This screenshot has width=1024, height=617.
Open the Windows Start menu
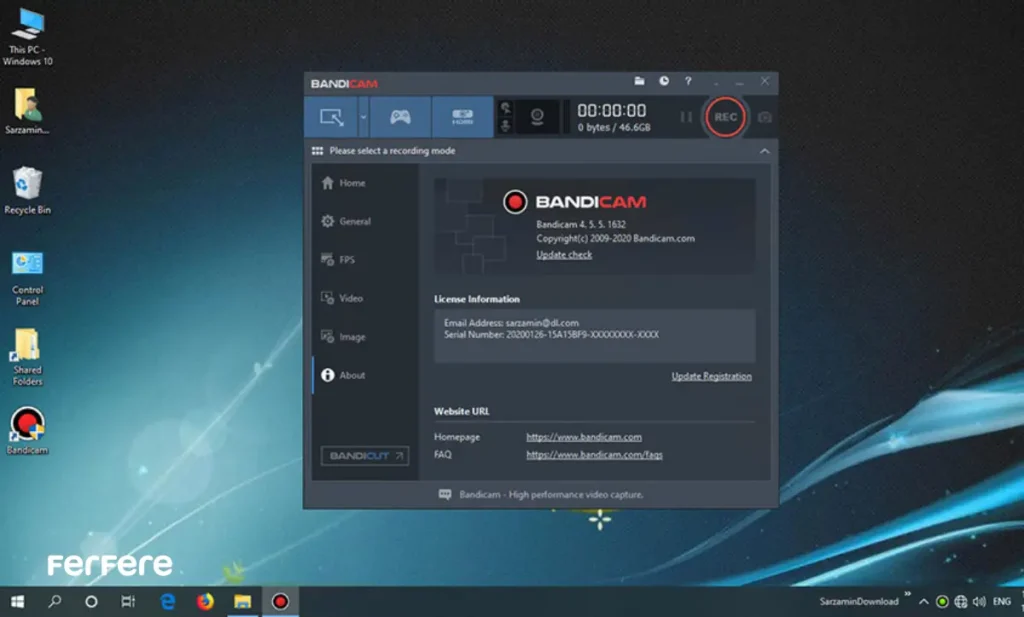click(18, 601)
